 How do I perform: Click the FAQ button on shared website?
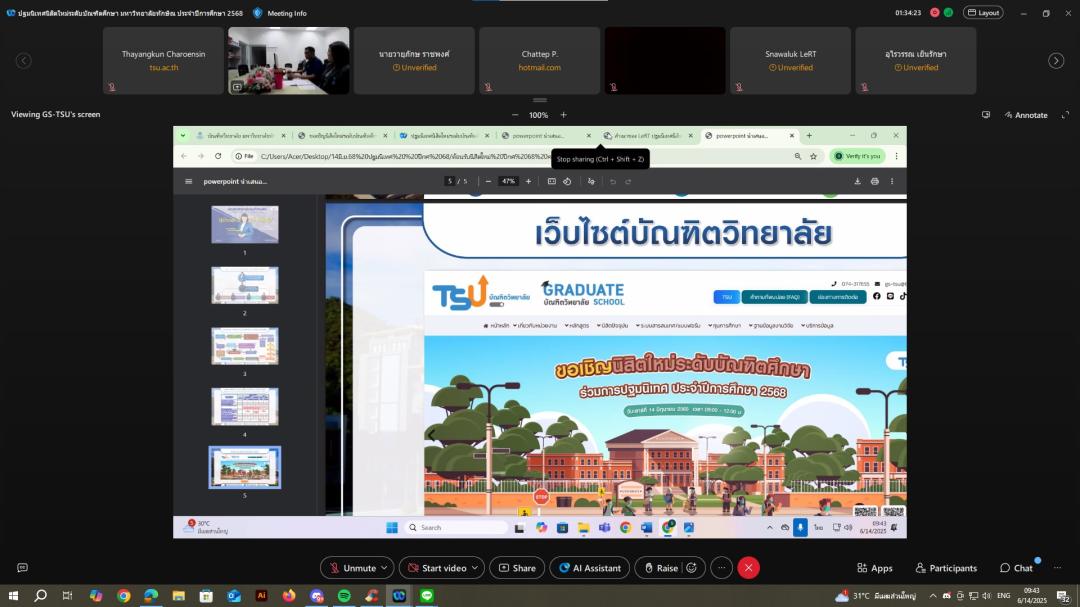pyautogui.click(x=775, y=297)
